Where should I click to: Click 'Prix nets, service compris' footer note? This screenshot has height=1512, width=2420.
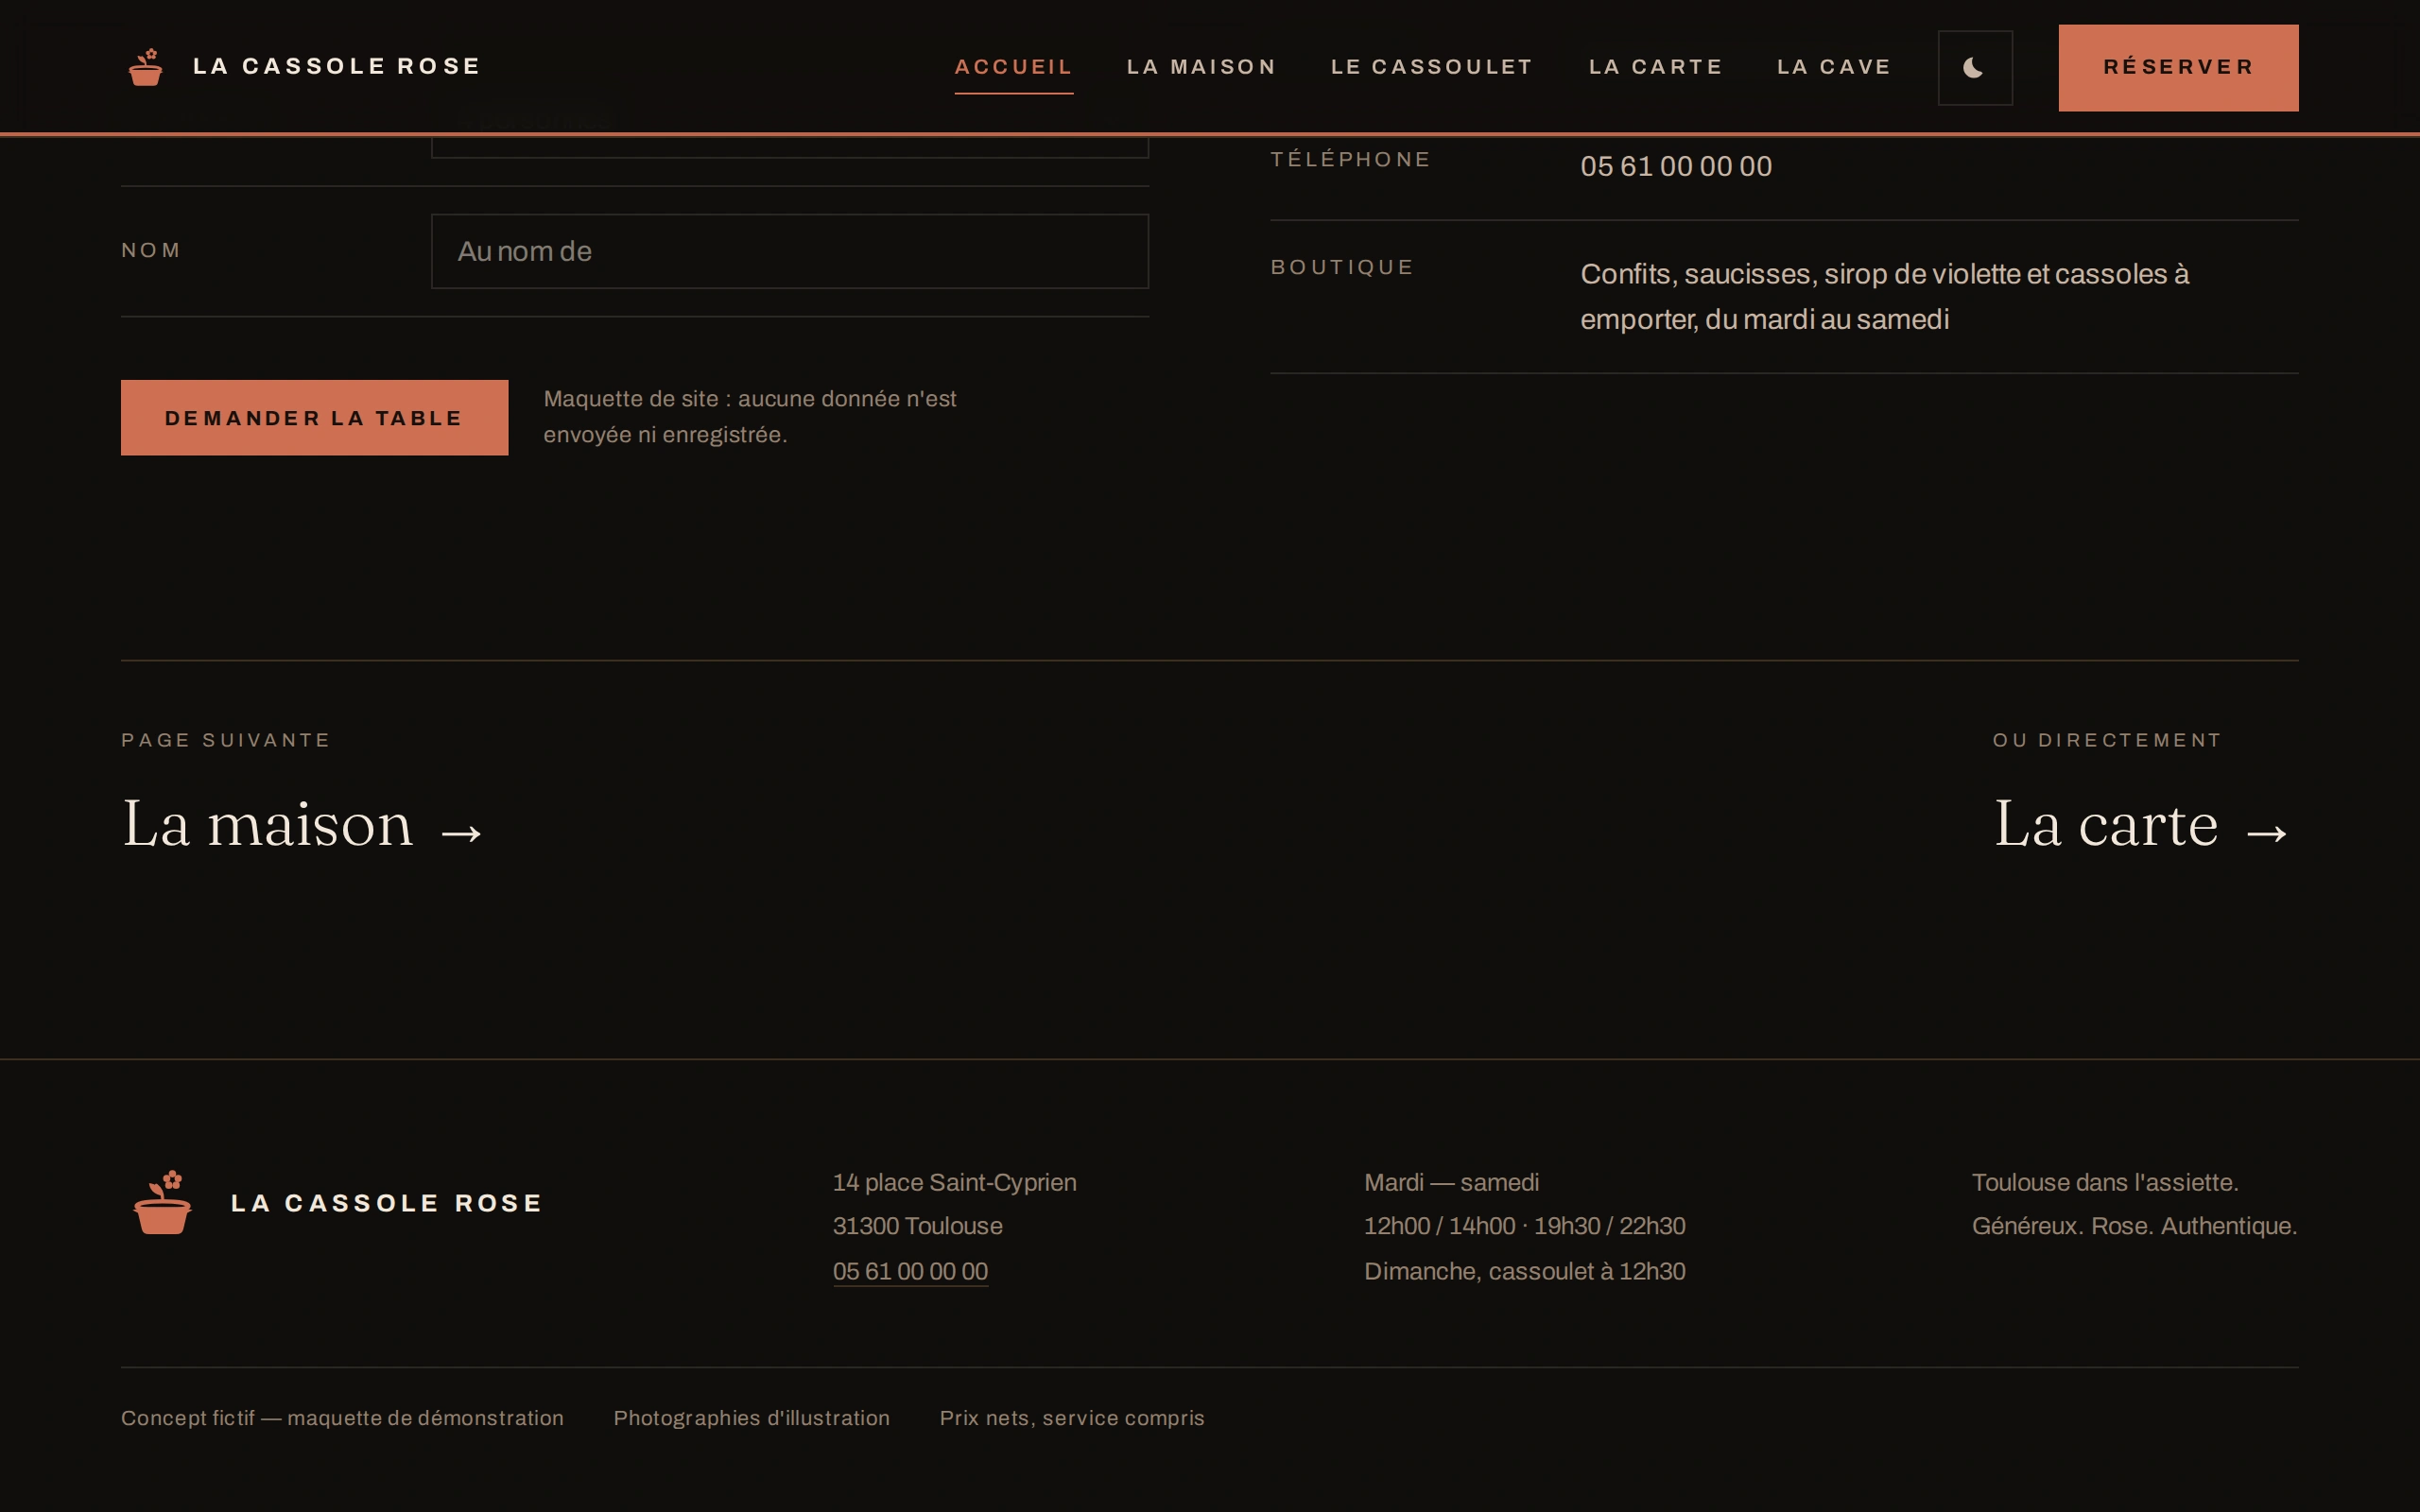point(1072,1418)
